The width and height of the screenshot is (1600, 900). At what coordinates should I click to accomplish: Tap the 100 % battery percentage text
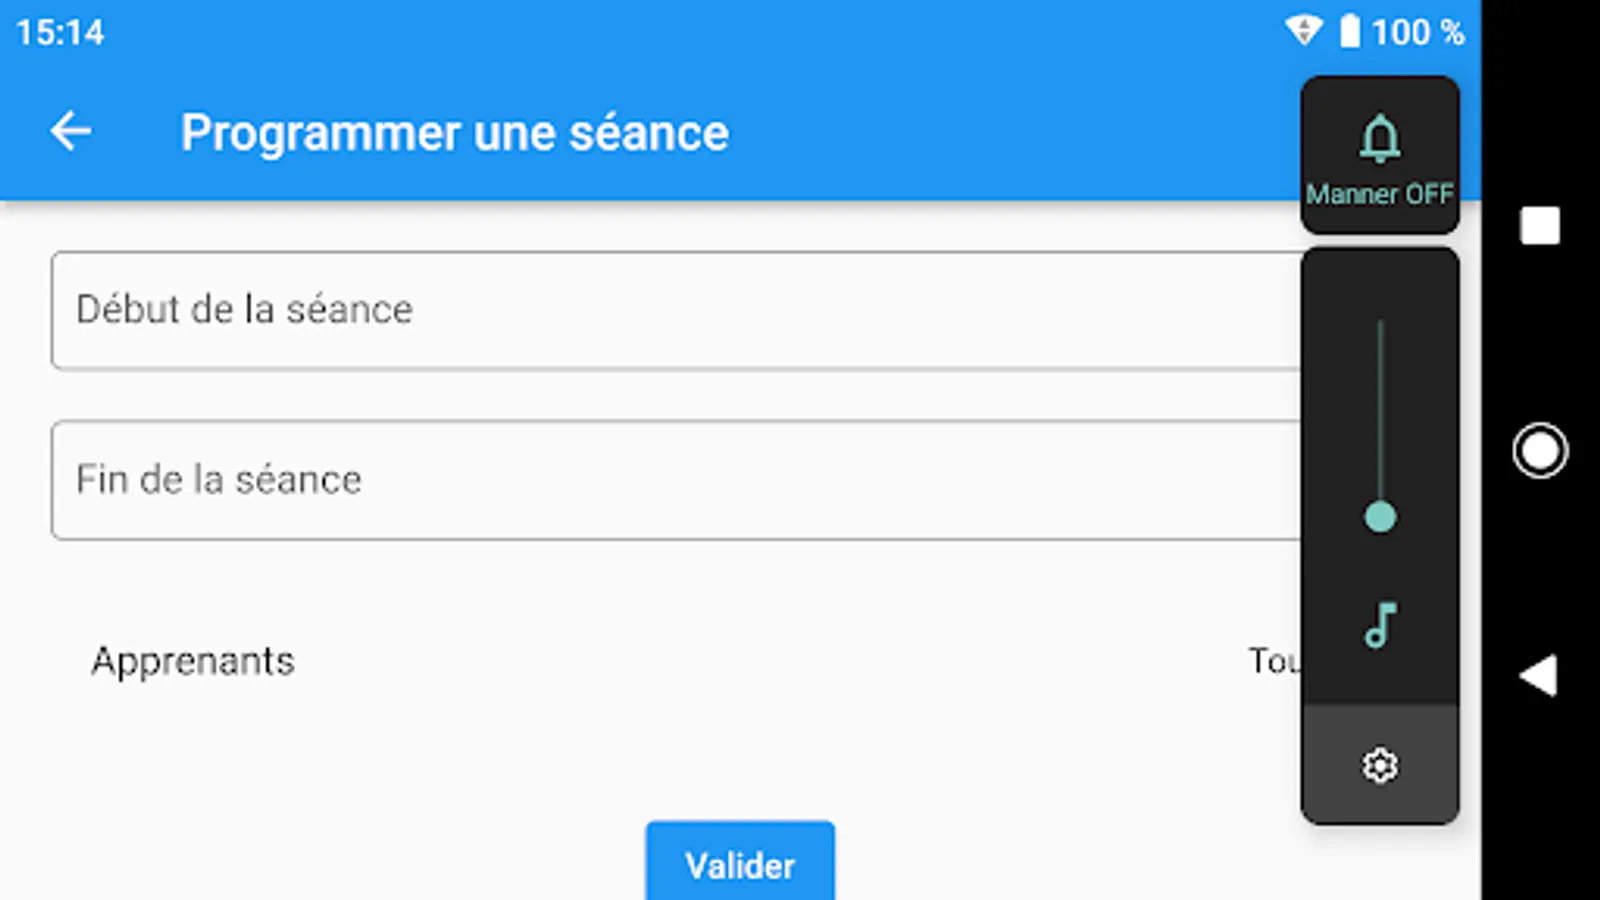click(x=1418, y=32)
